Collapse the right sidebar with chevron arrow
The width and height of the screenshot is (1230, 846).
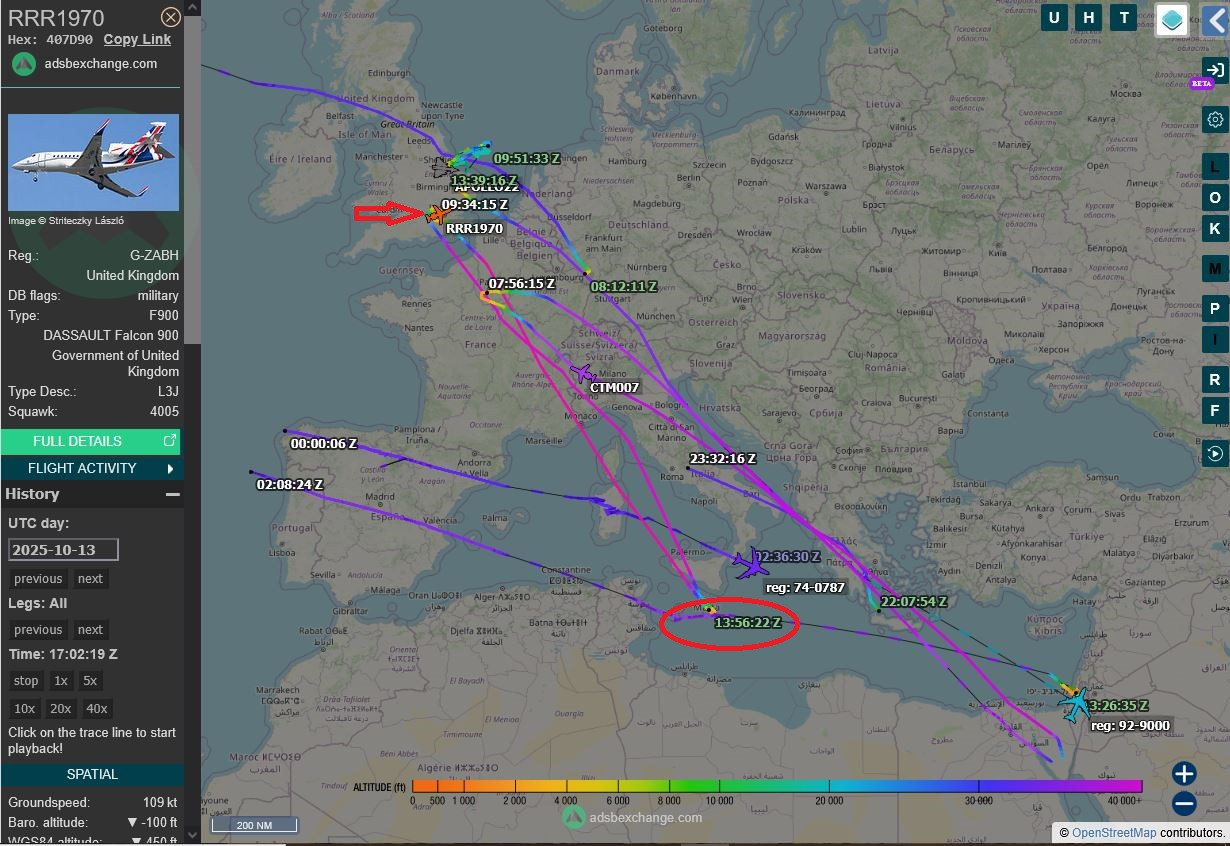1215,19
